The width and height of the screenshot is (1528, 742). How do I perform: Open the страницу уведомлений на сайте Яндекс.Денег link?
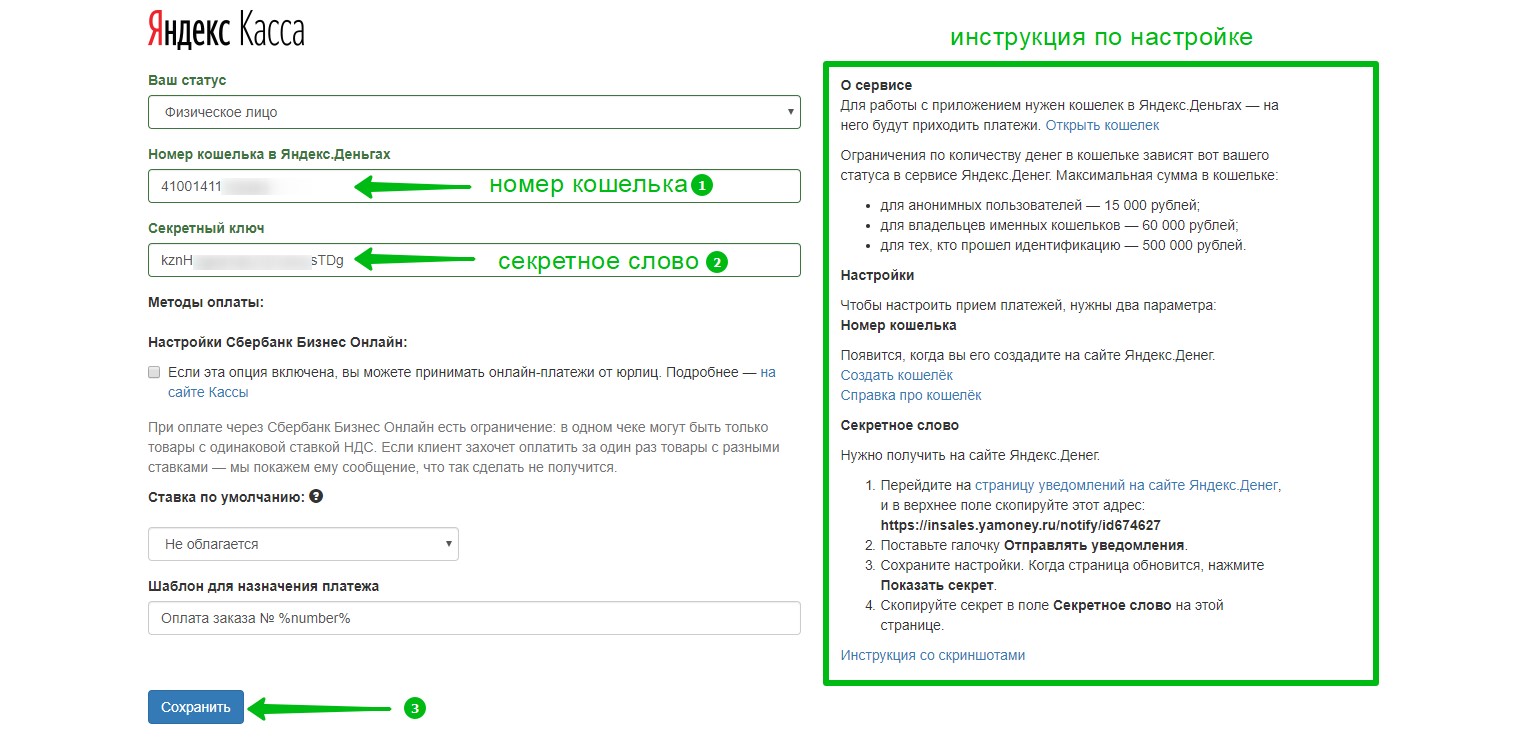(1126, 485)
